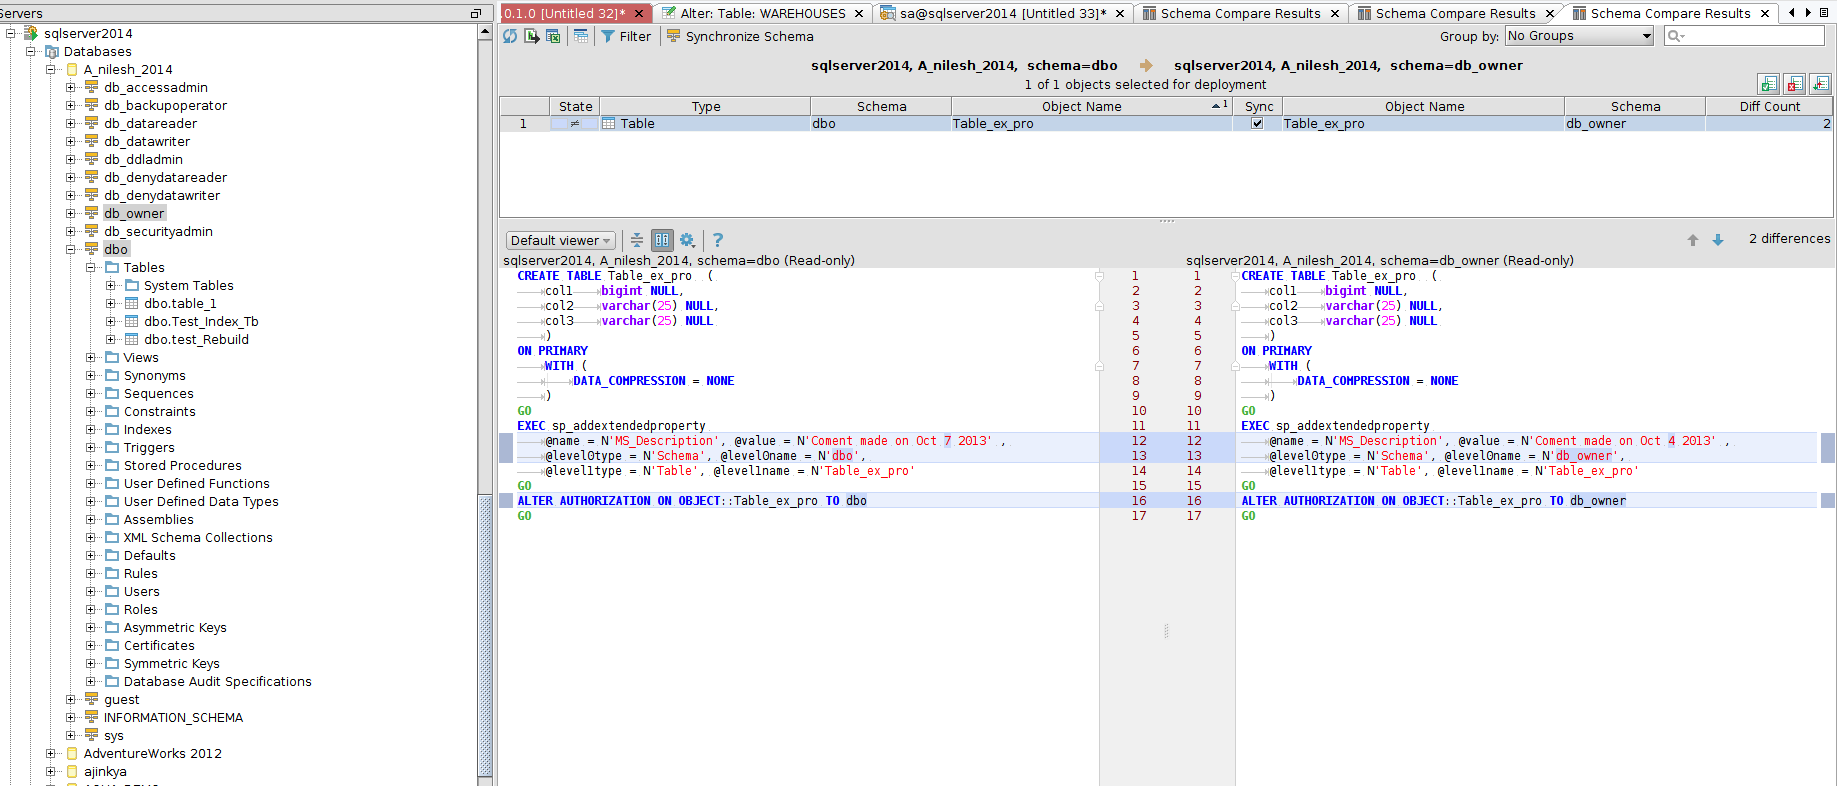This screenshot has width=1837, height=786.
Task: Click the not-equal state icon in row 1
Action: (x=575, y=124)
